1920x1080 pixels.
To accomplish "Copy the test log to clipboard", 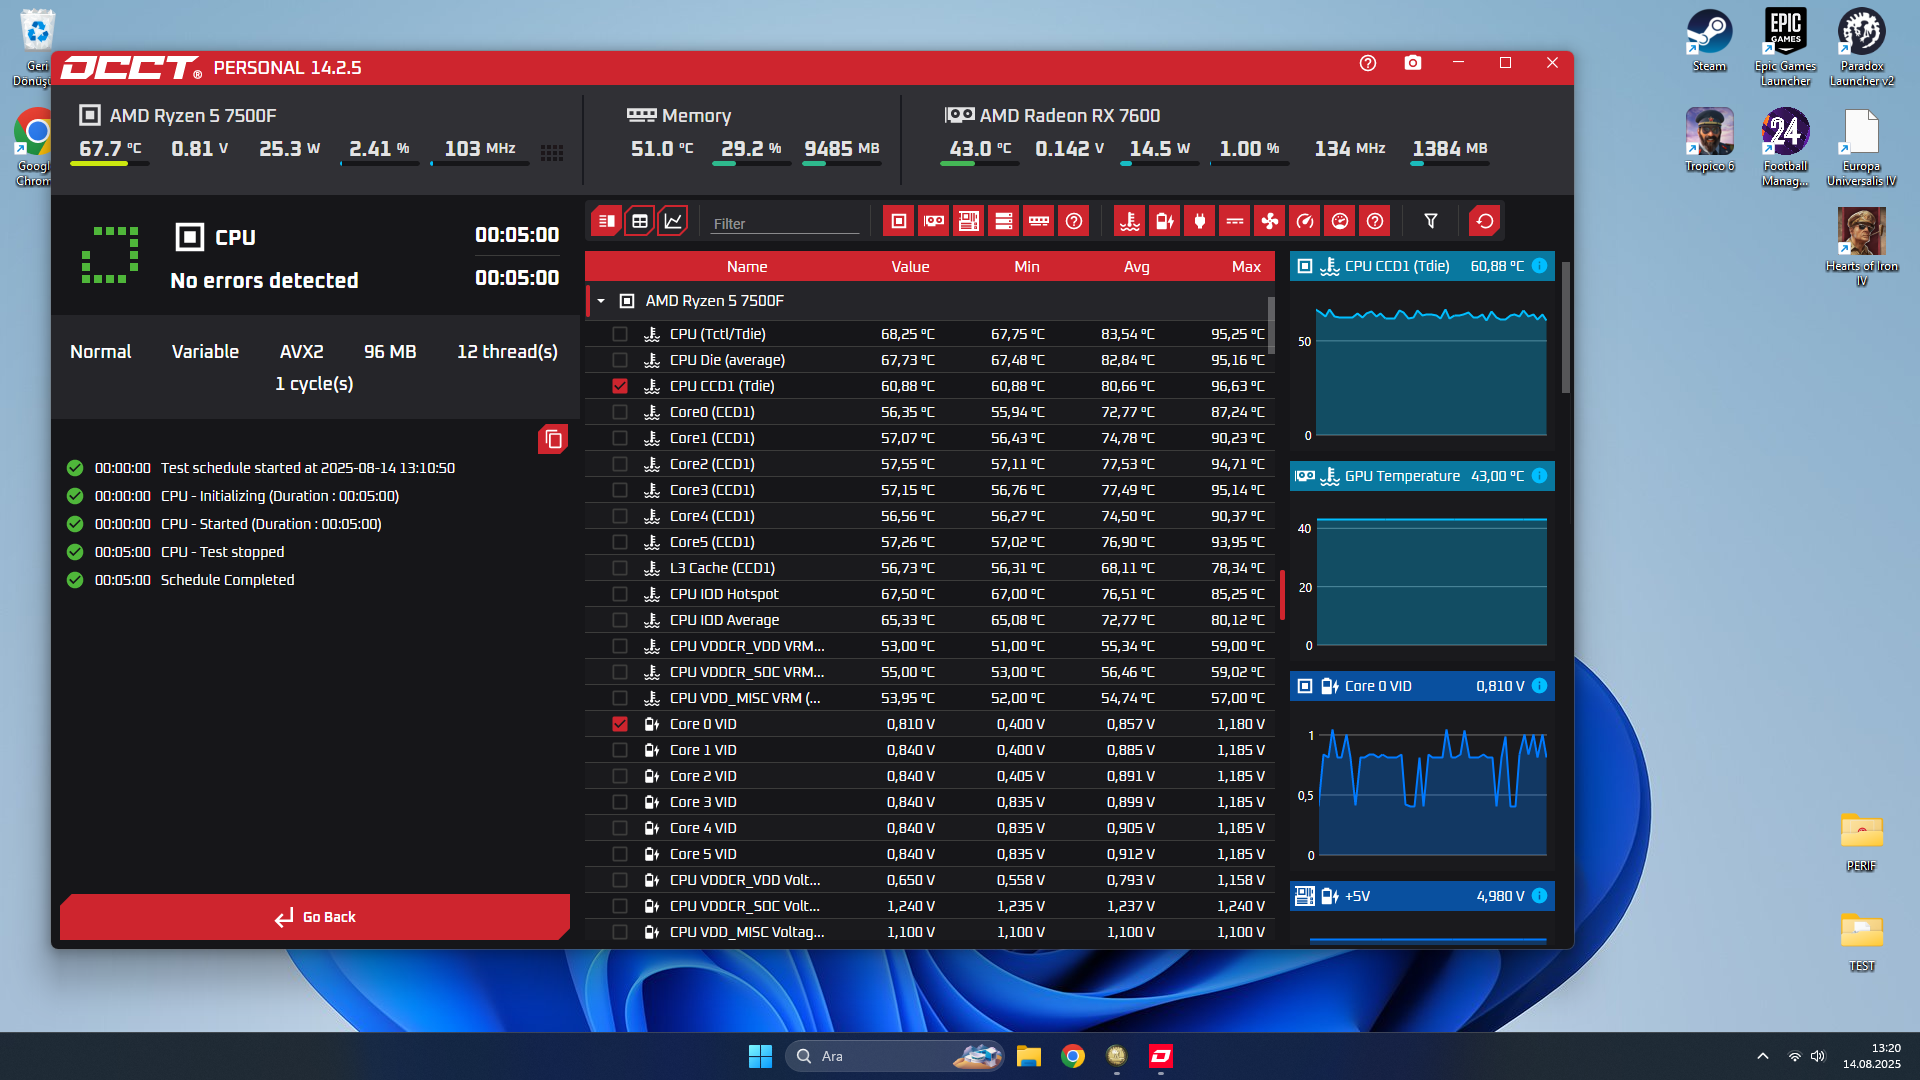I will click(553, 439).
